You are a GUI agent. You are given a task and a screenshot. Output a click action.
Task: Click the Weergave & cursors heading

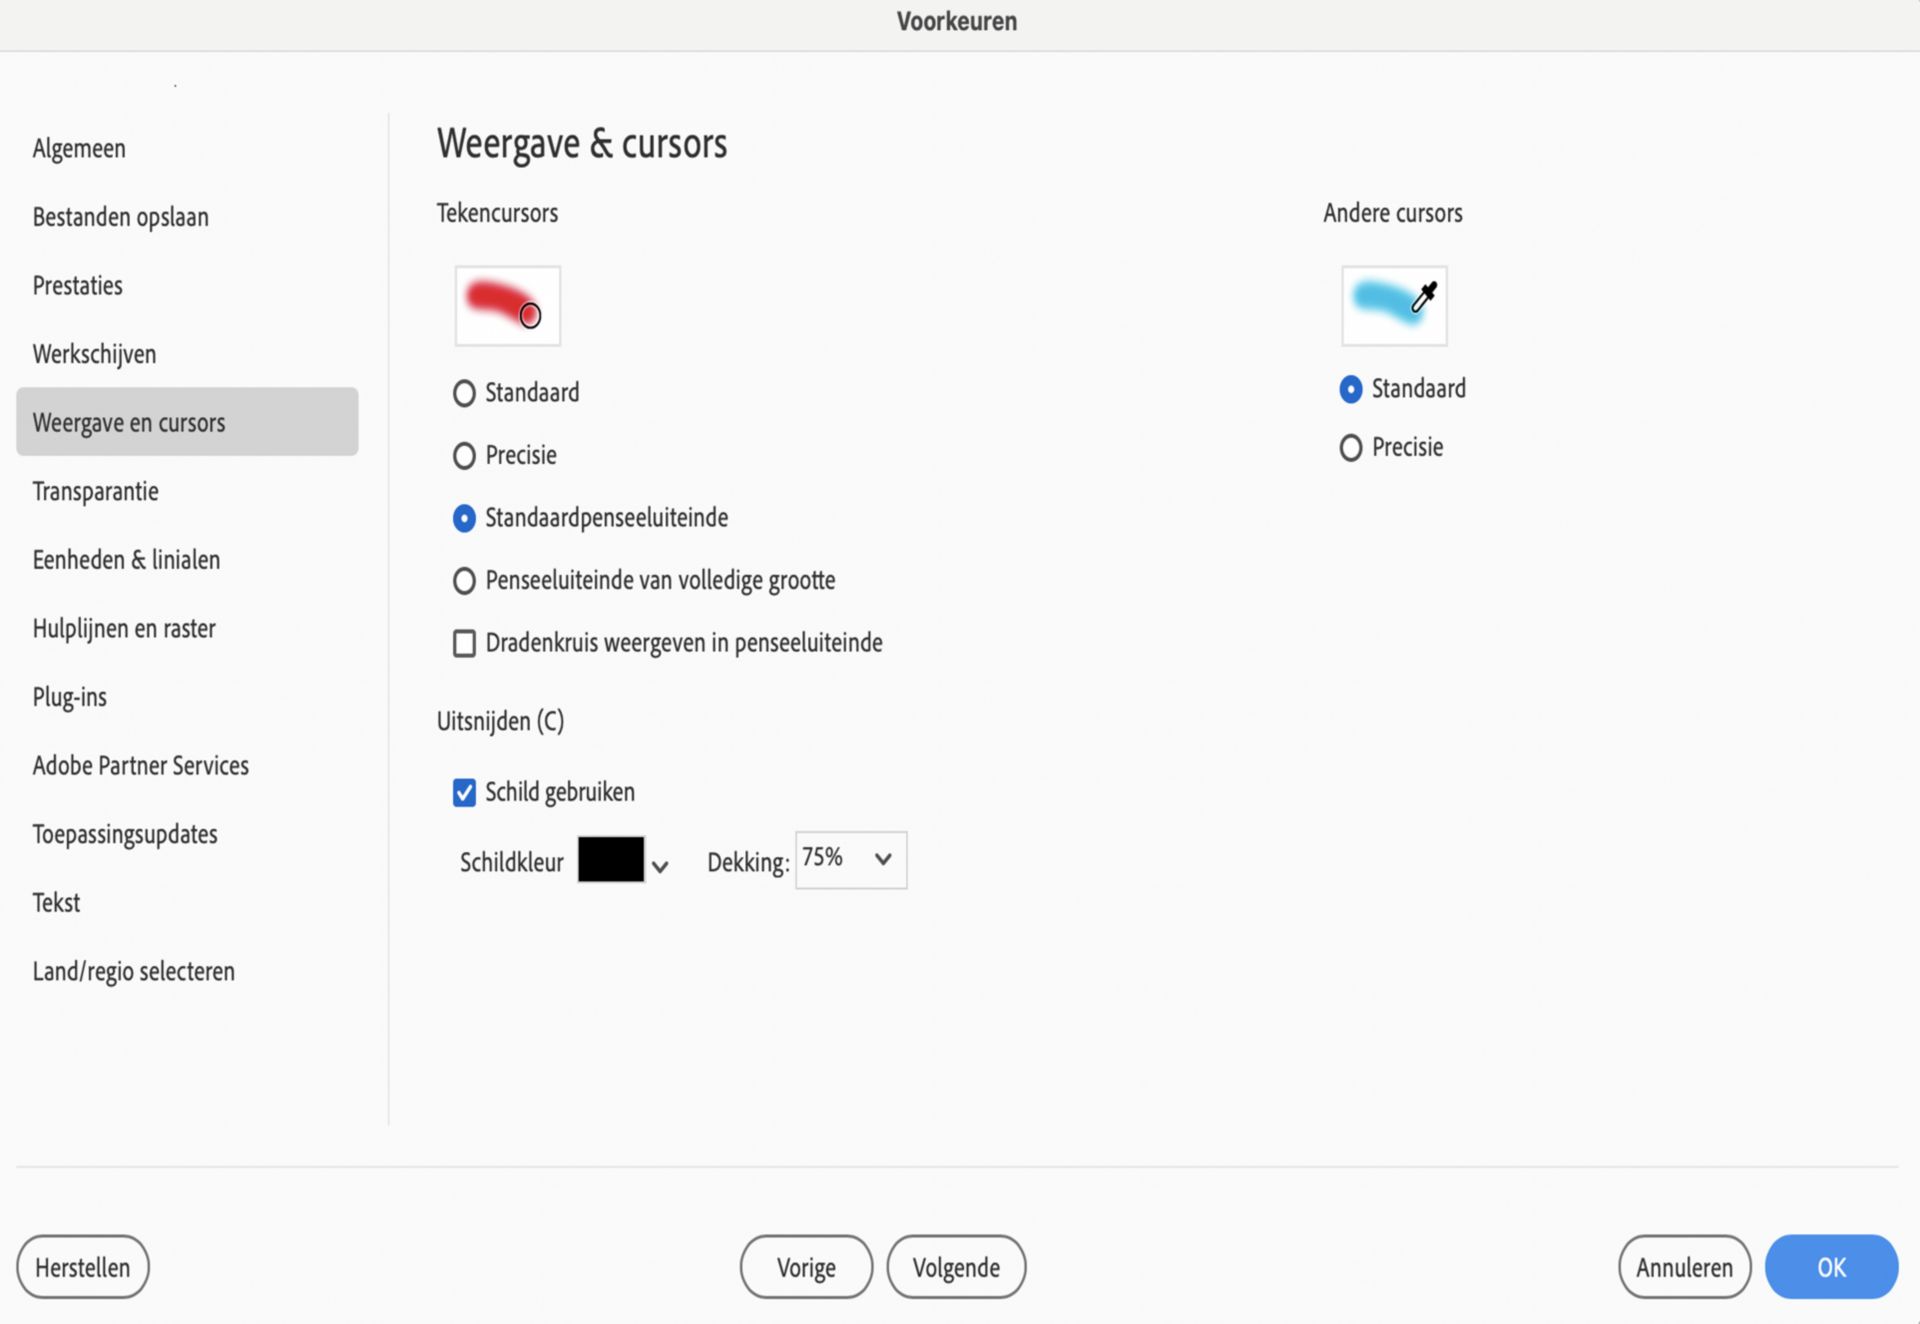[x=582, y=144]
